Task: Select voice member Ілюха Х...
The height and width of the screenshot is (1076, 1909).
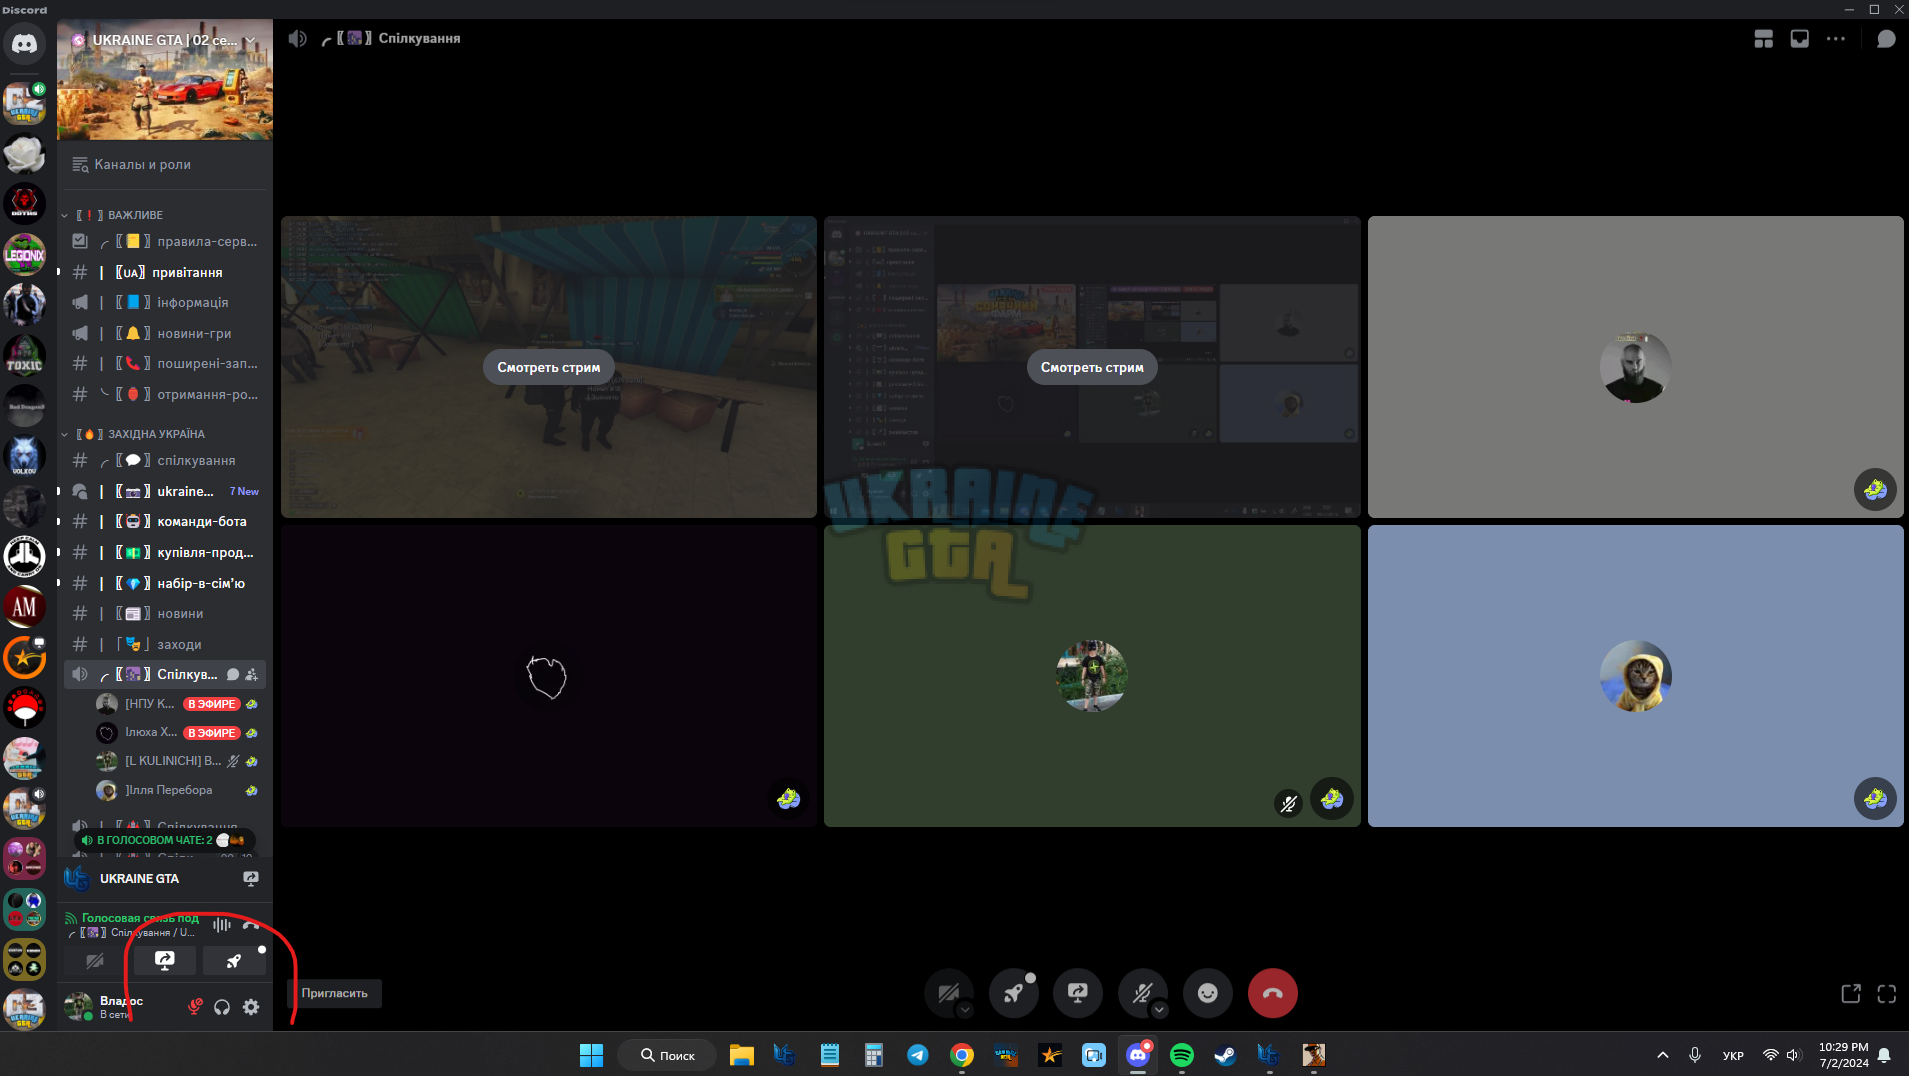Action: [x=178, y=733]
